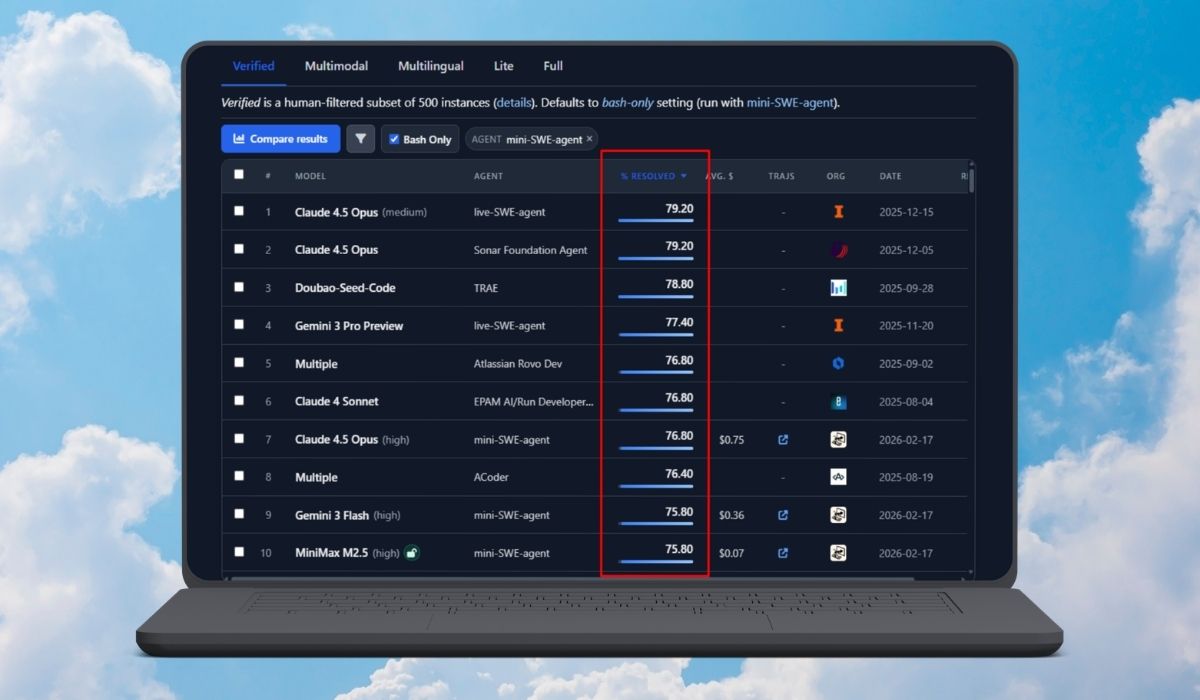Check the row 1 Claude 4.5 Opus (medium) checkbox
The image size is (1200, 700).
pos(238,211)
